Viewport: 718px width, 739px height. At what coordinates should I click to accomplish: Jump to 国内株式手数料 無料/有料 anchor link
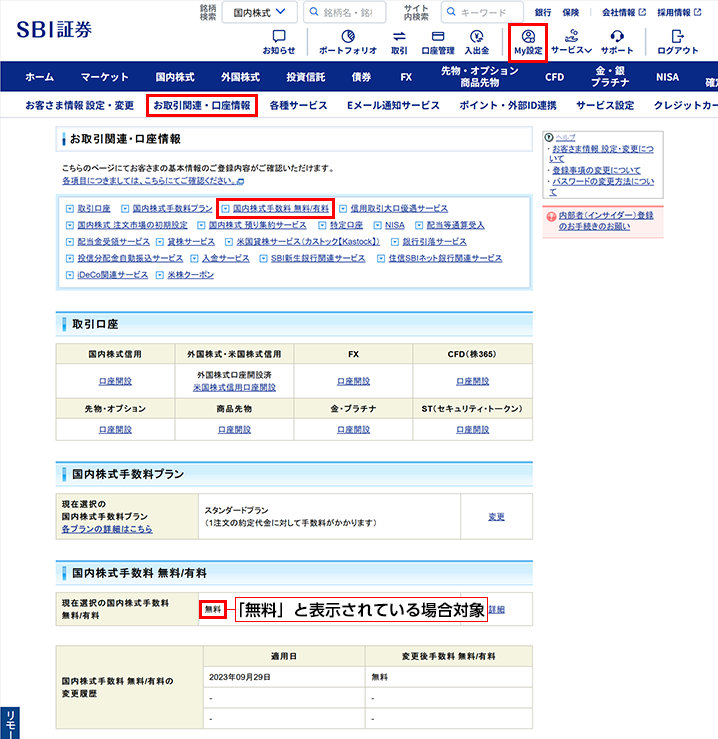pos(281,208)
